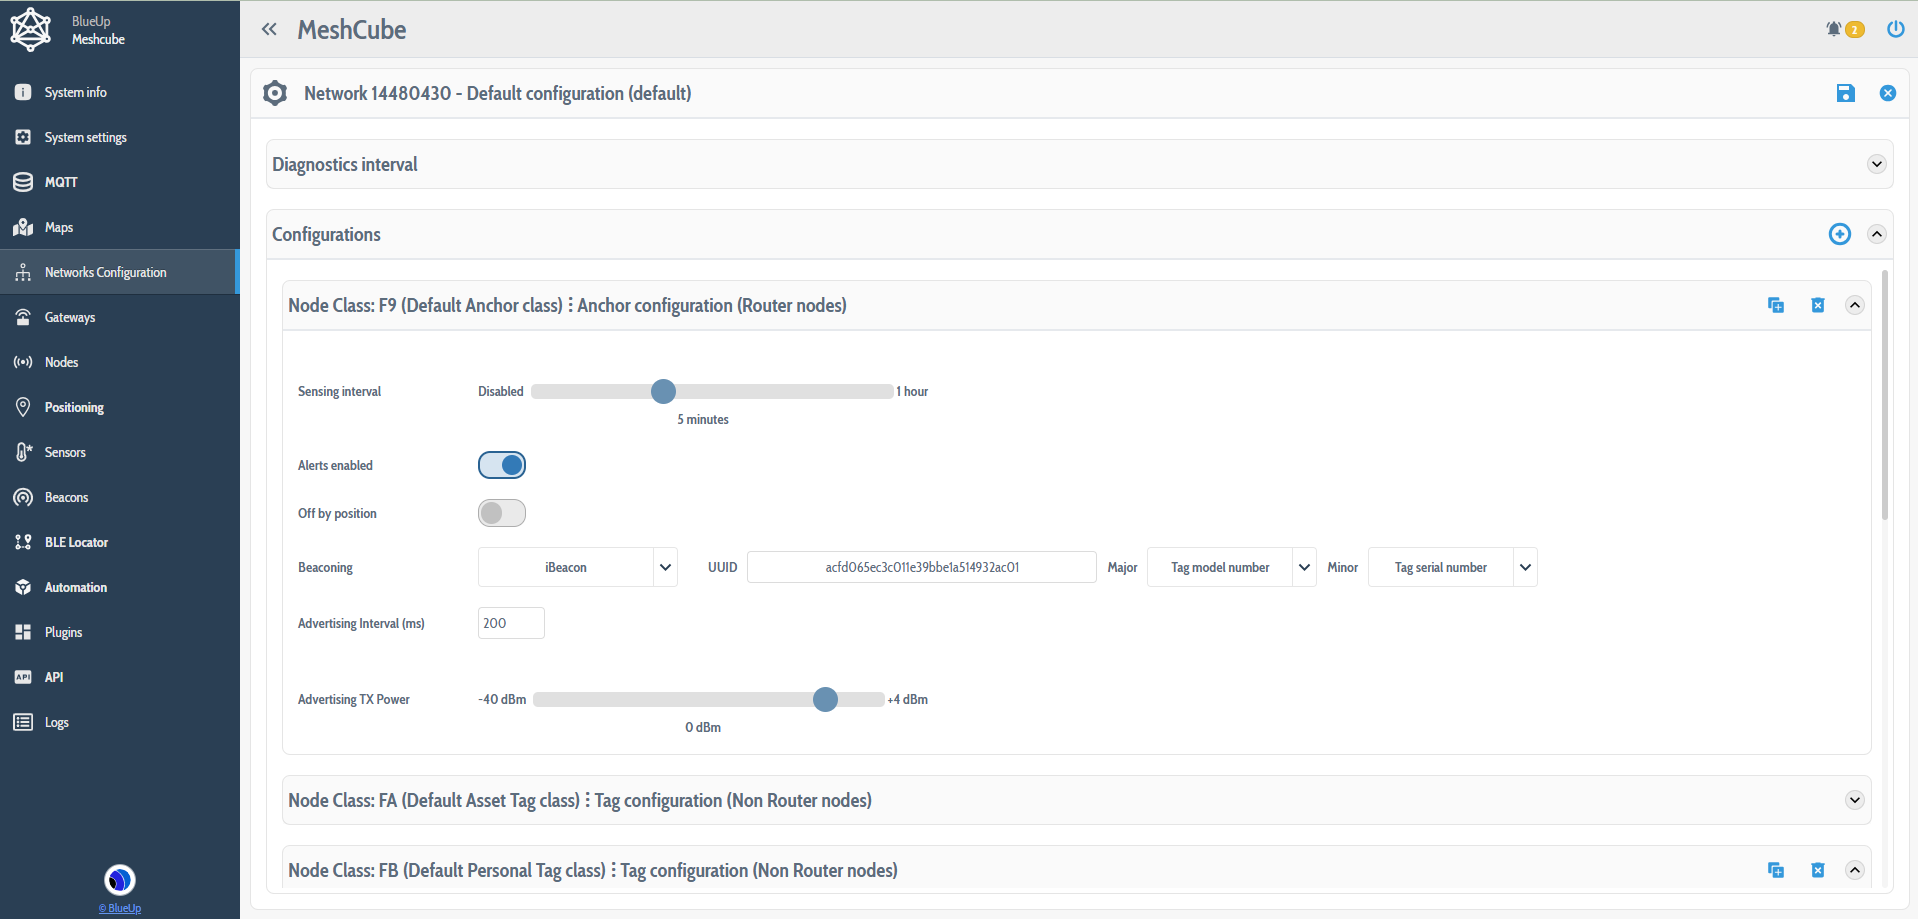Image resolution: width=1918 pixels, height=919 pixels.
Task: Delete the F9 Anchor class configuration
Action: click(1817, 305)
